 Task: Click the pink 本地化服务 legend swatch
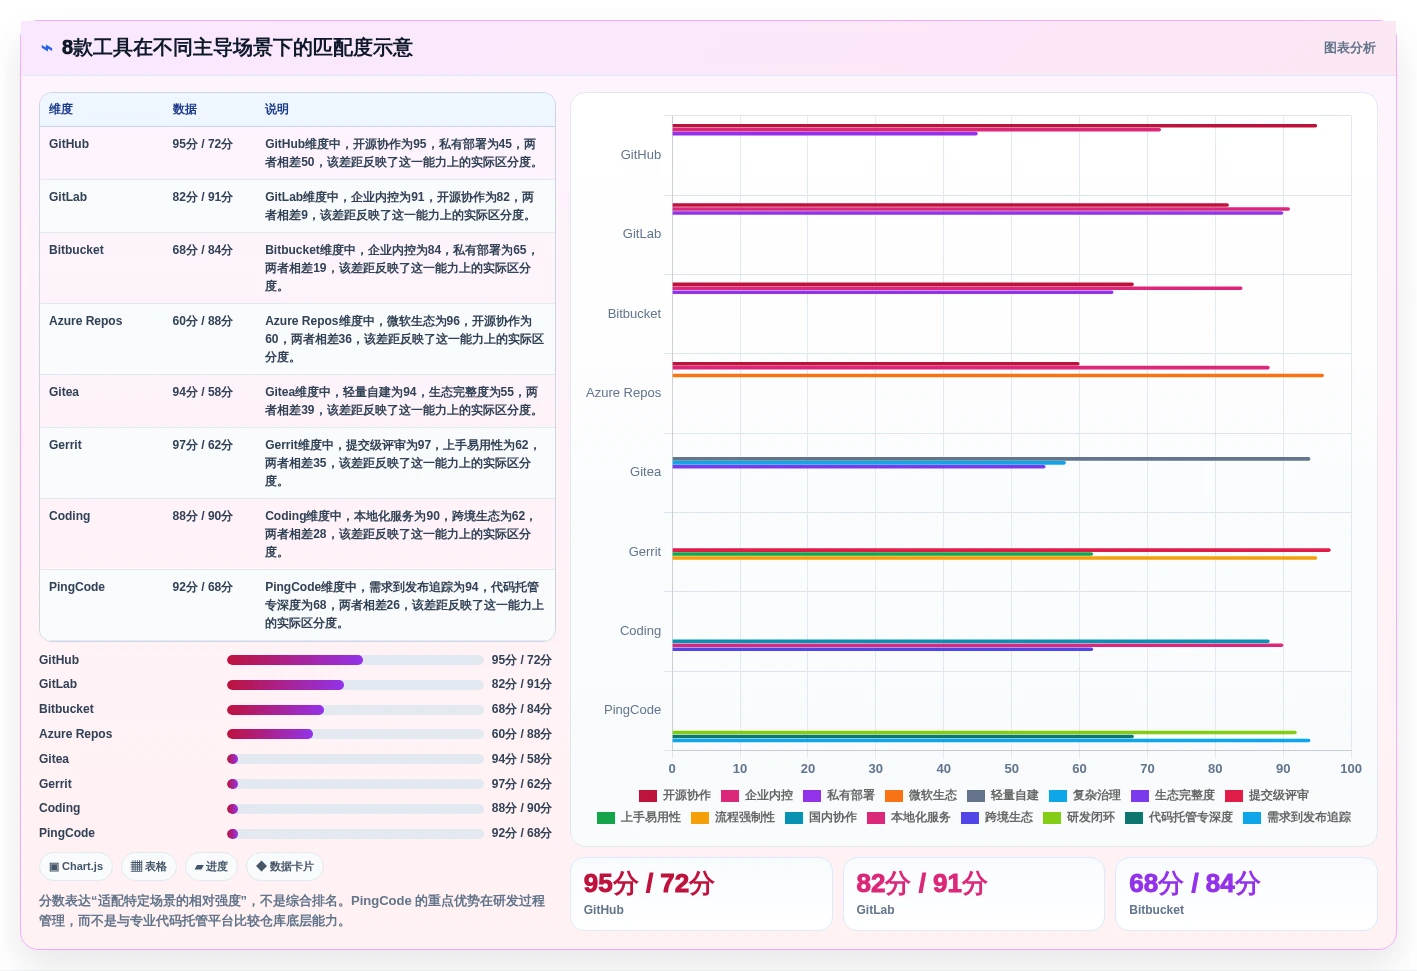[876, 818]
